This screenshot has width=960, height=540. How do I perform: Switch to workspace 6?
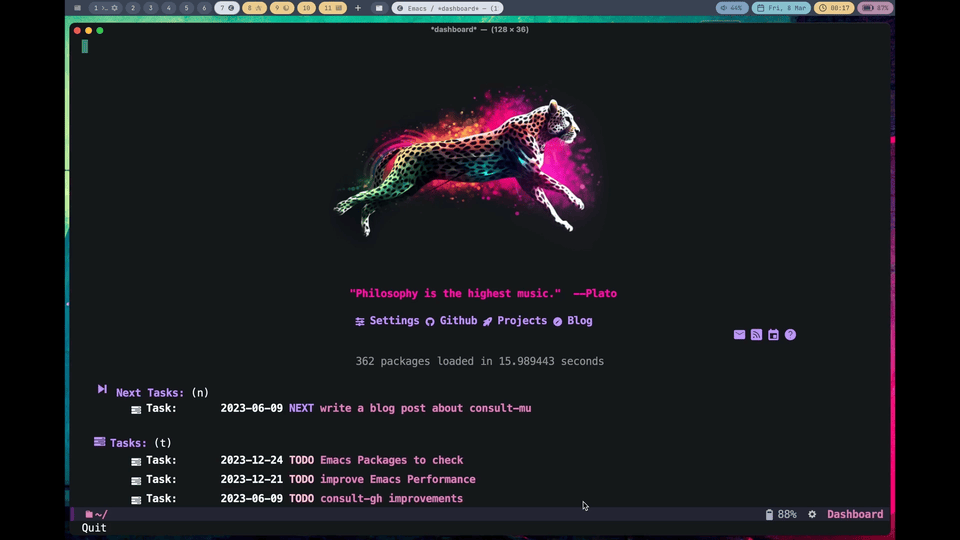tap(204, 8)
